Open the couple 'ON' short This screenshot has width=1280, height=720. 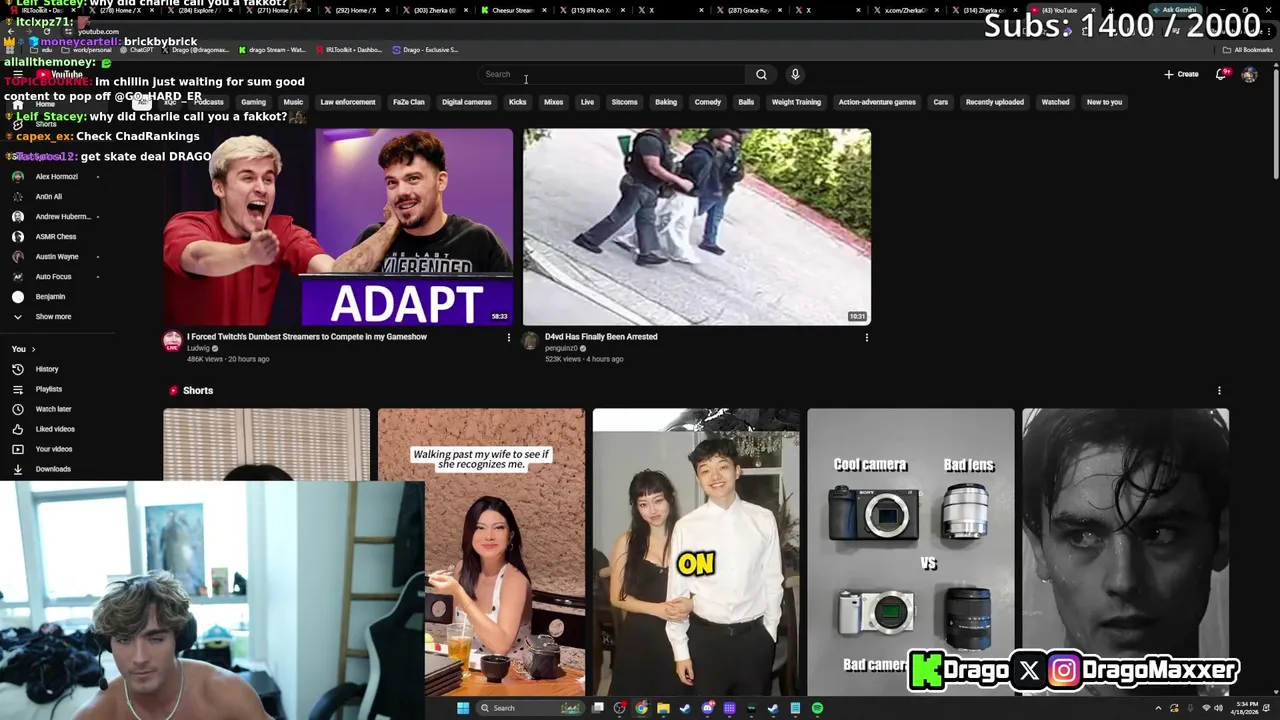coord(696,552)
